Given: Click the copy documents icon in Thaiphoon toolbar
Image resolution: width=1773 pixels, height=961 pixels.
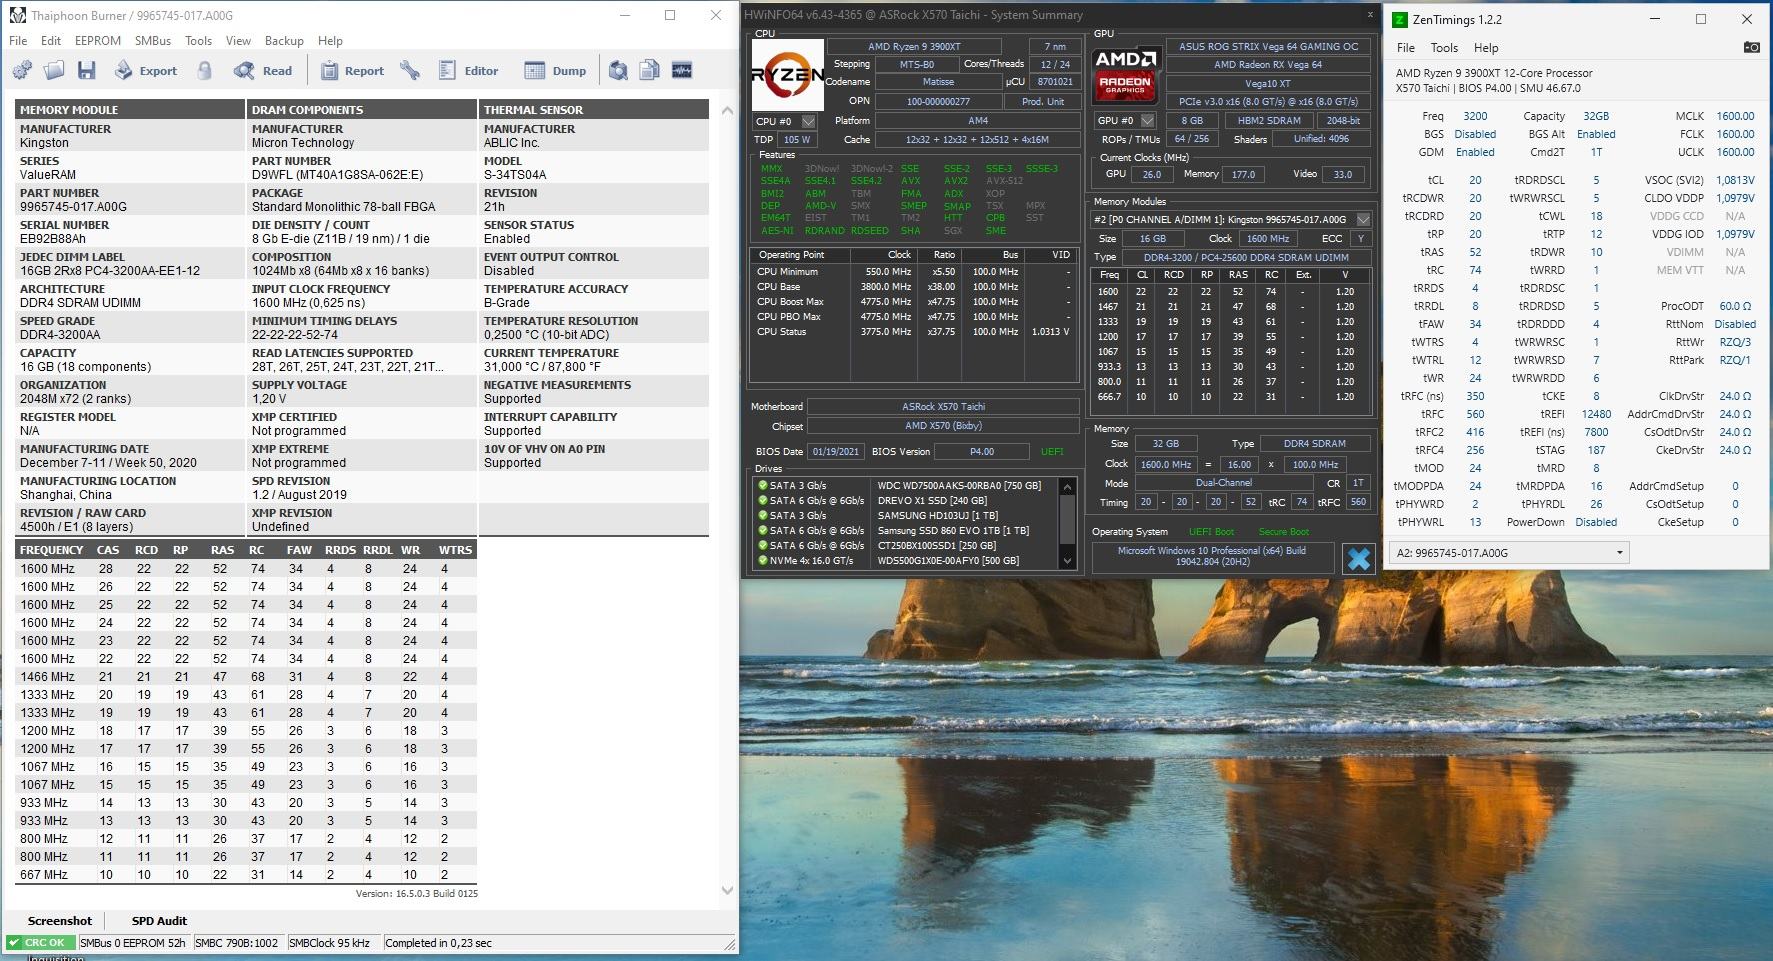Looking at the screenshot, I should coord(650,70).
